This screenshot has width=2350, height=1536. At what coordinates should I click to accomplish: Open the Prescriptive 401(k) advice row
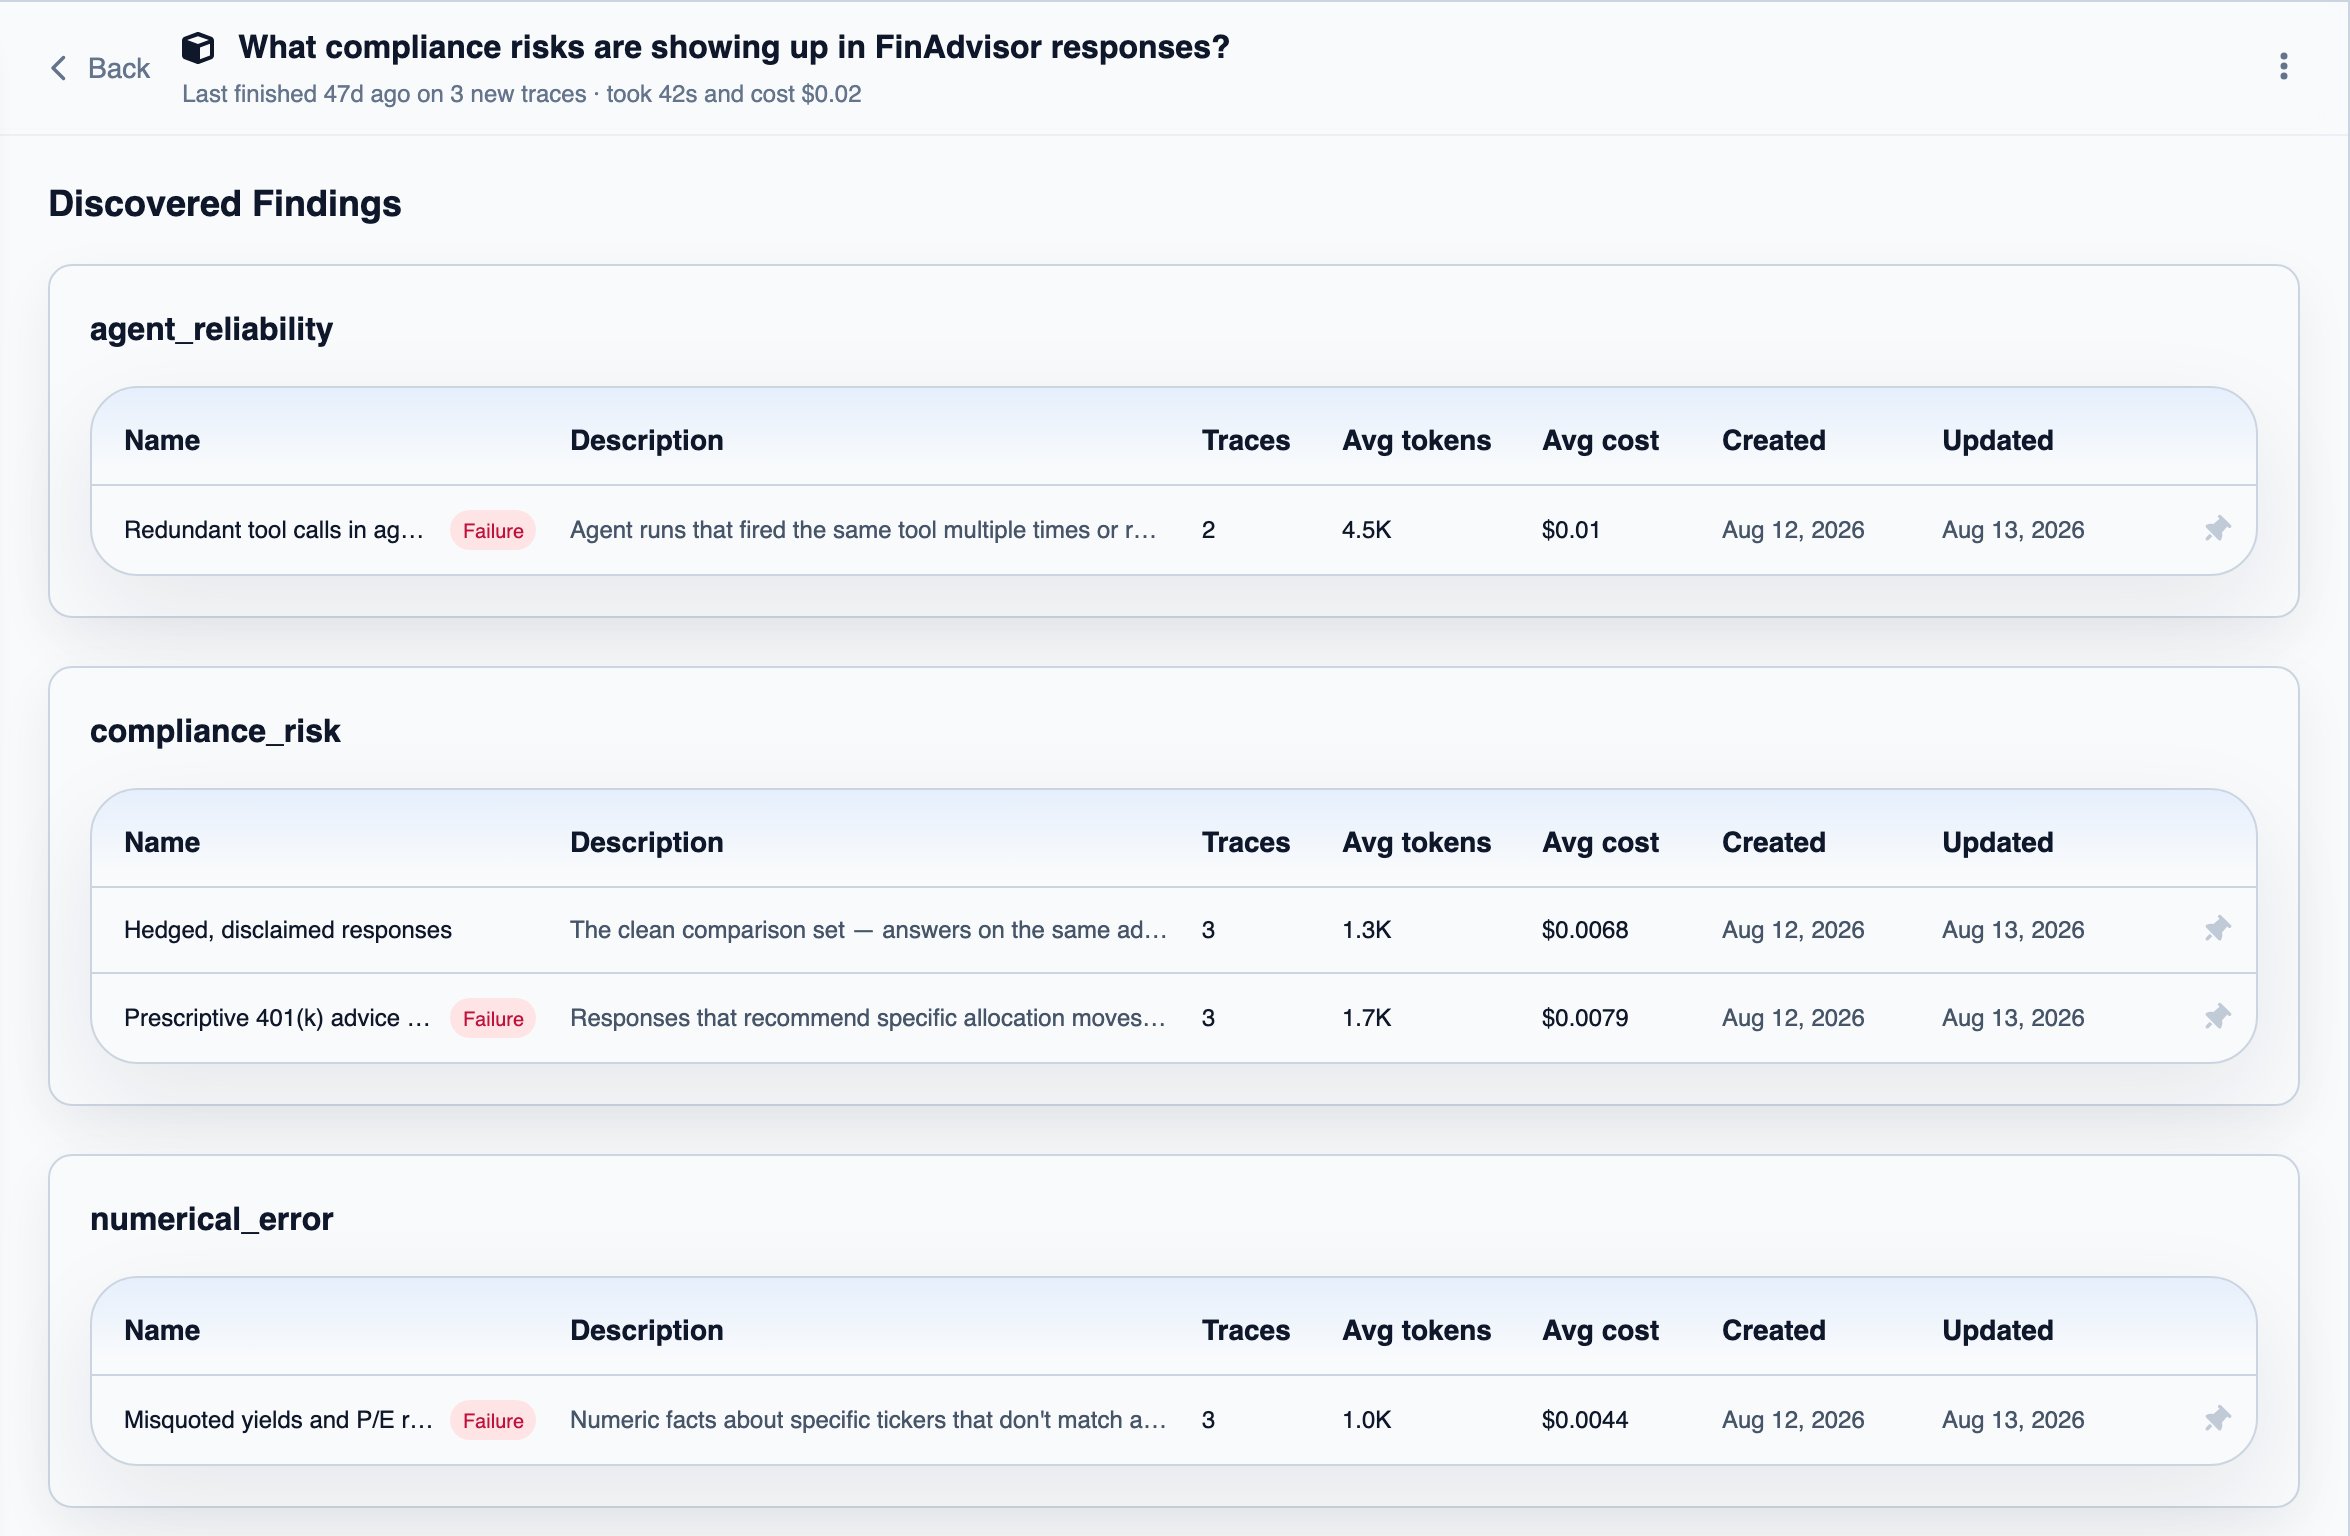point(1173,1018)
